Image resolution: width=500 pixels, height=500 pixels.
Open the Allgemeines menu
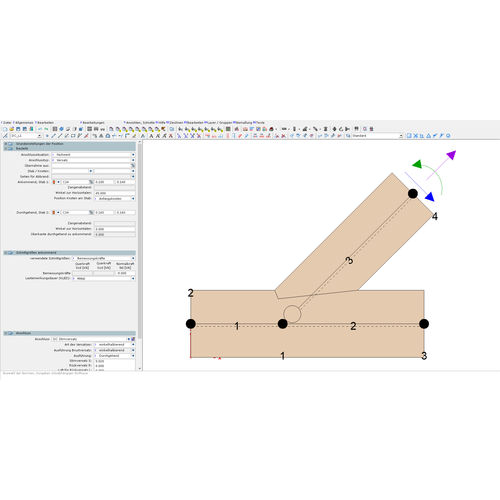pyautogui.click(x=24, y=123)
